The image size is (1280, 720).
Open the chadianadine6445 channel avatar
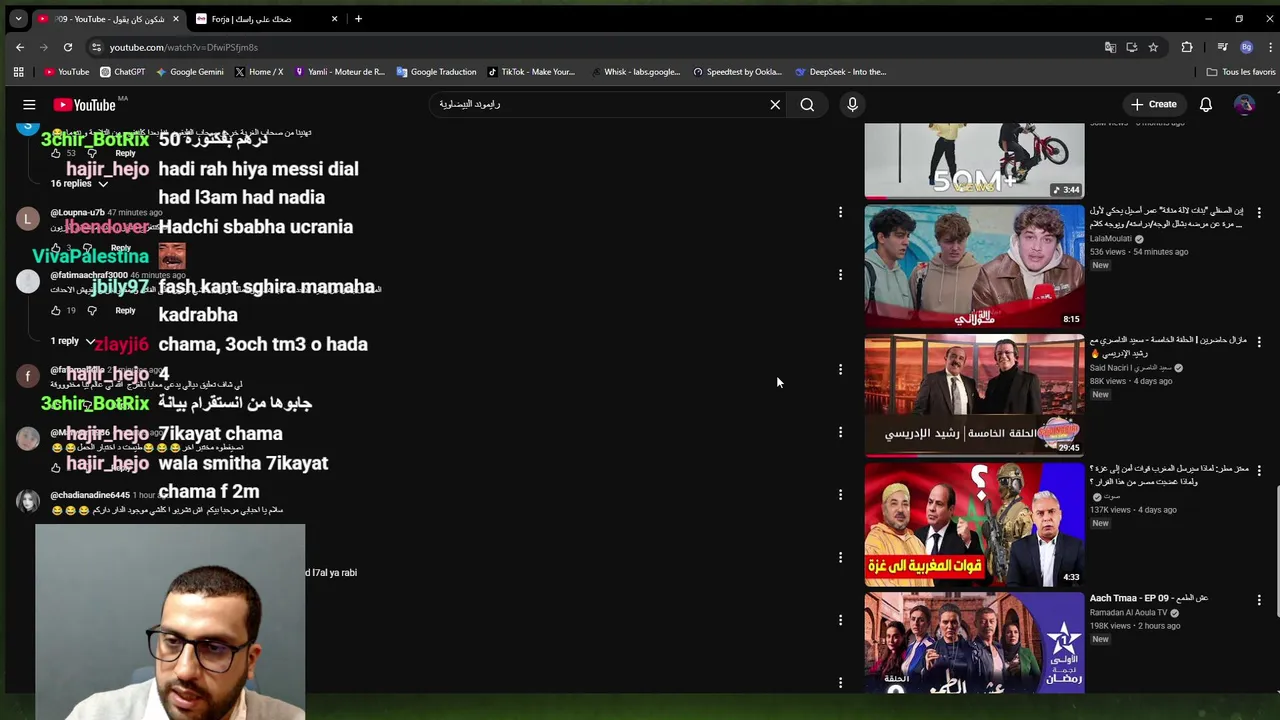pos(28,501)
